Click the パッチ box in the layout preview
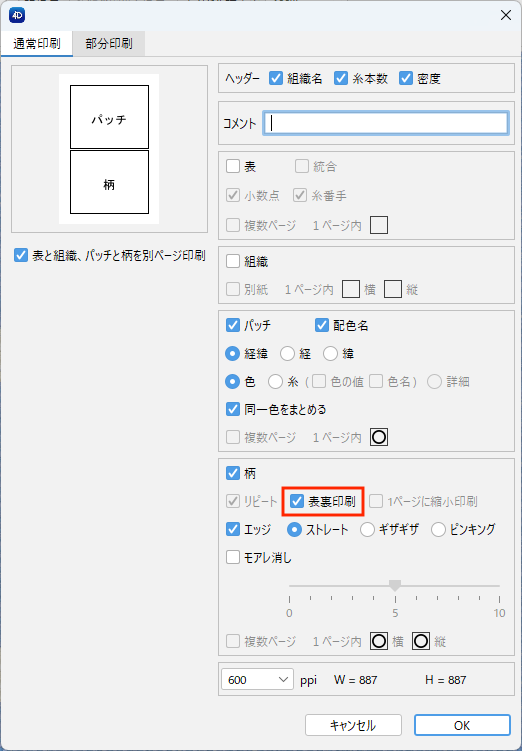 tap(109, 117)
